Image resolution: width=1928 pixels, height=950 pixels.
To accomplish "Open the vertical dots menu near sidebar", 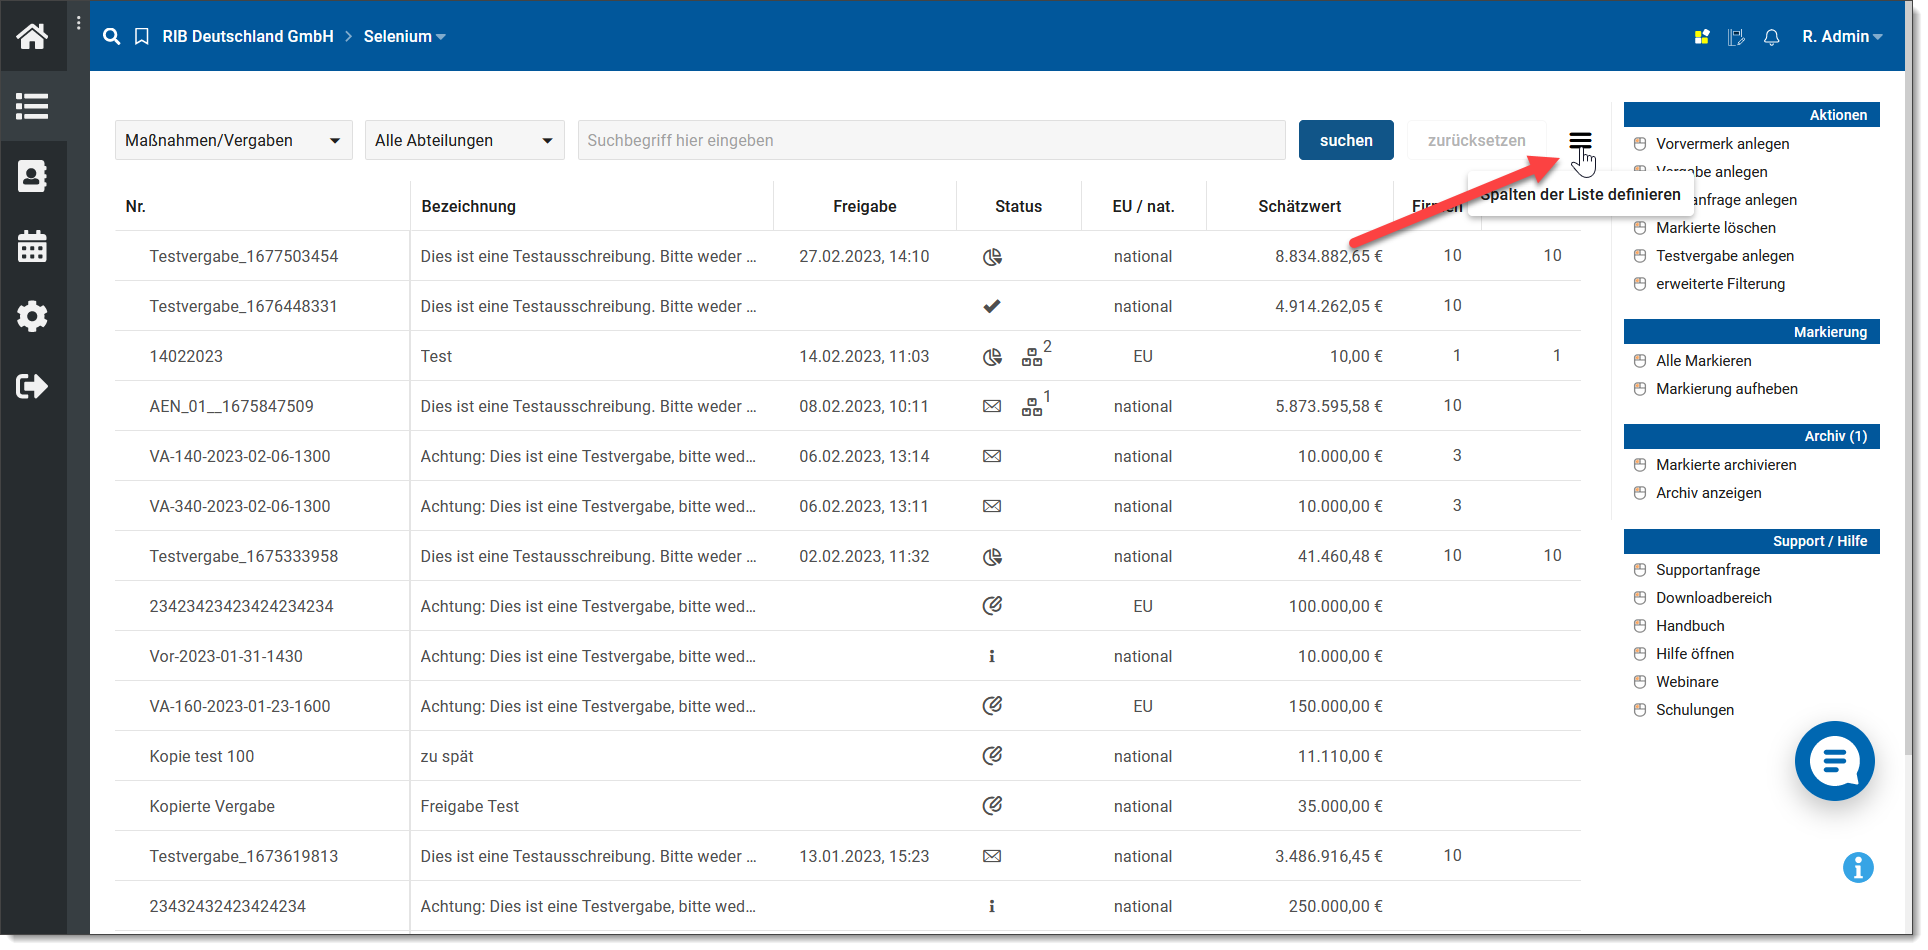I will pos(79,22).
